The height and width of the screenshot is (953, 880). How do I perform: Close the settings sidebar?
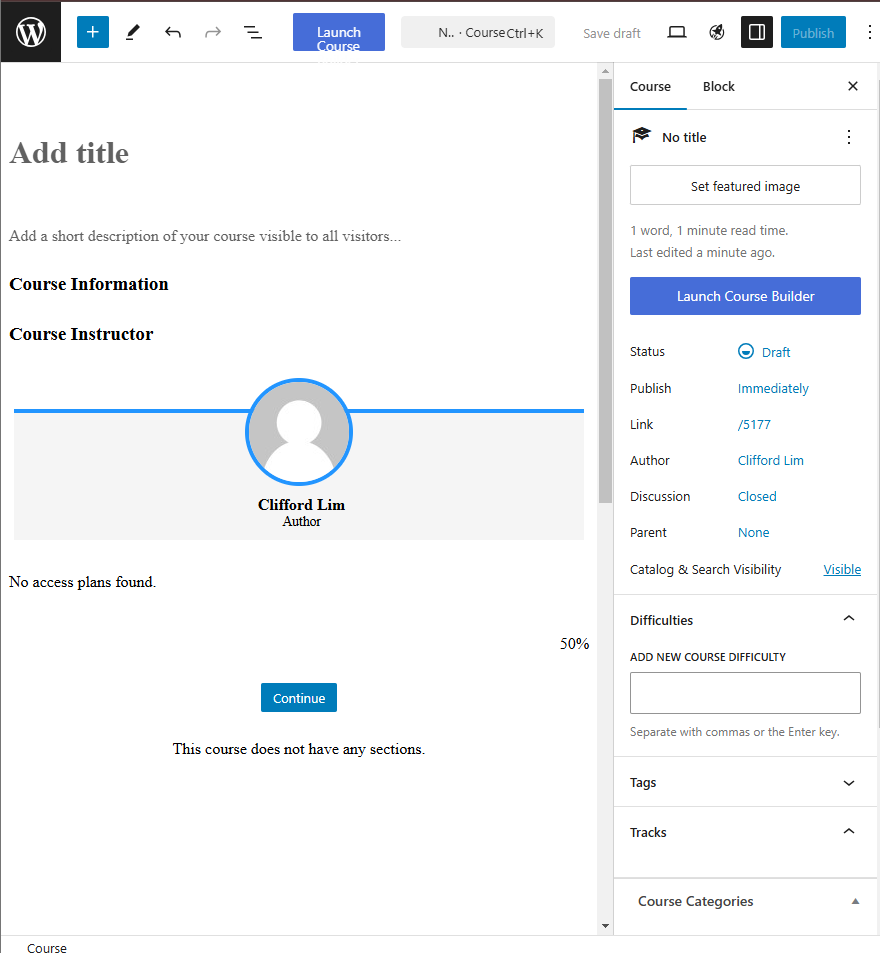tap(853, 86)
